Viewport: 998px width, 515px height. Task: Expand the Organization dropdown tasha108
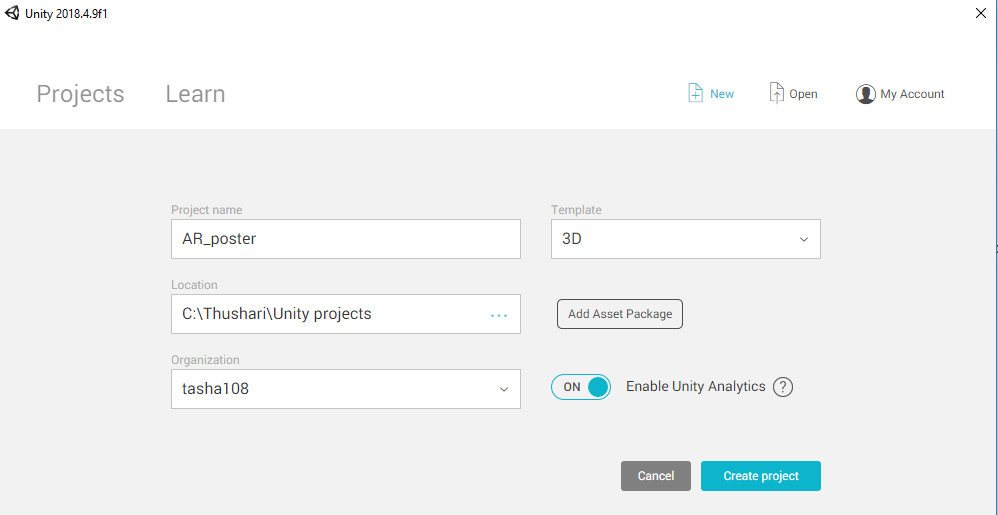(x=346, y=389)
